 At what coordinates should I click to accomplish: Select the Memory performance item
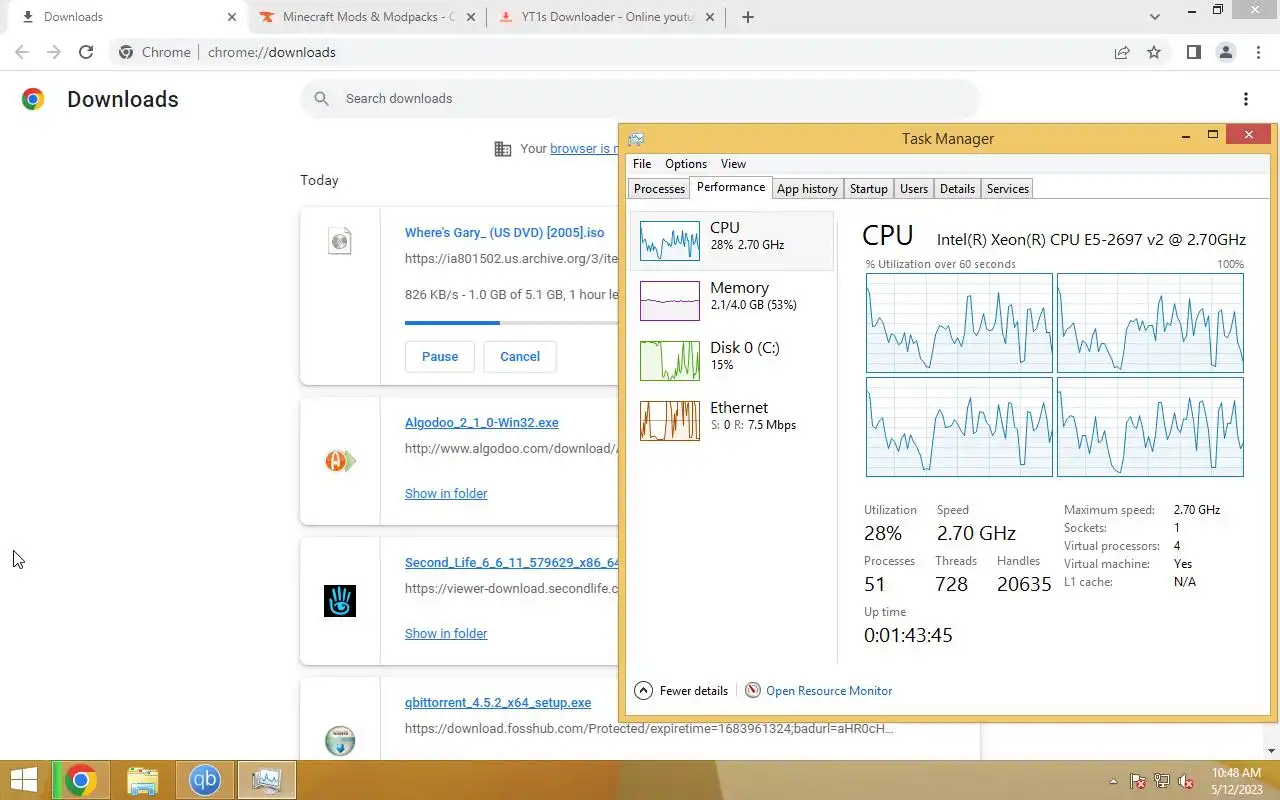coord(732,300)
